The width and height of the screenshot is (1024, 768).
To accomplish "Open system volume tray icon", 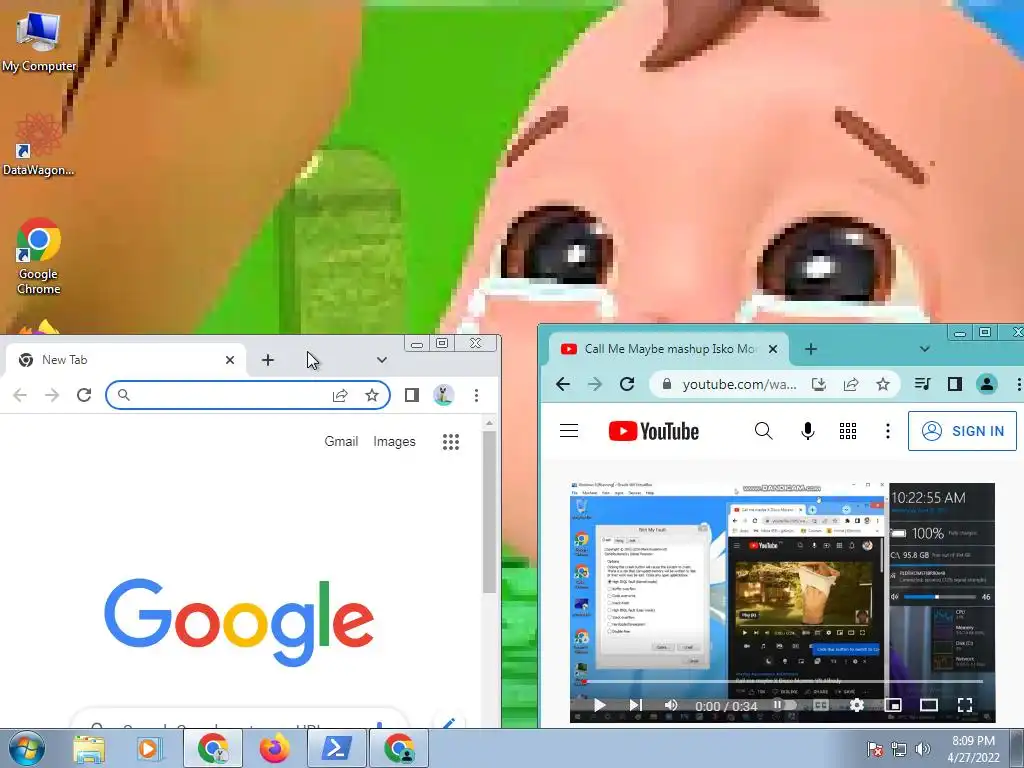I will (923, 749).
